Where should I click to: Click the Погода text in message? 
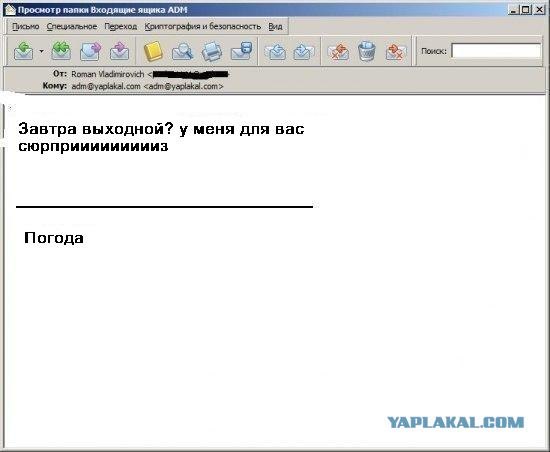pyautogui.click(x=54, y=238)
